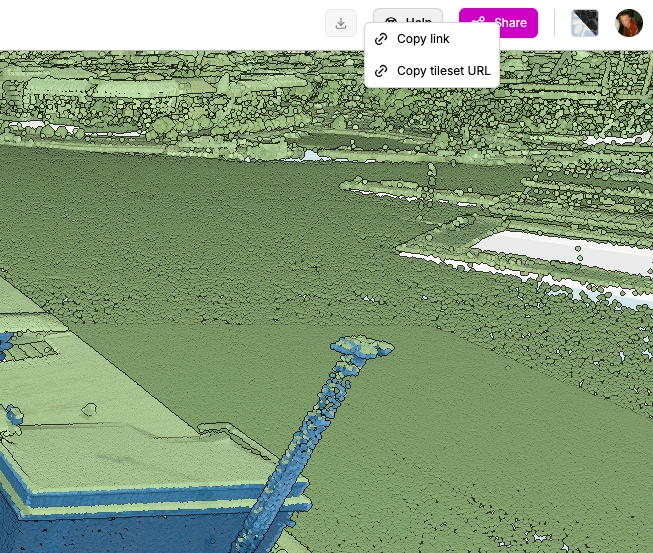
Task: Click the chain icon beside Copy link
Action: pos(381,39)
